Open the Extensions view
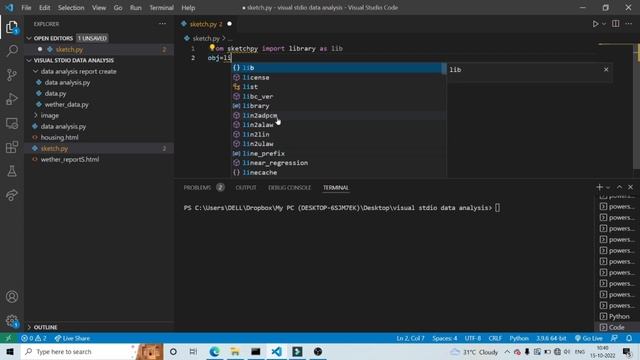Image resolution: width=640 pixels, height=360 pixels. 12,147
